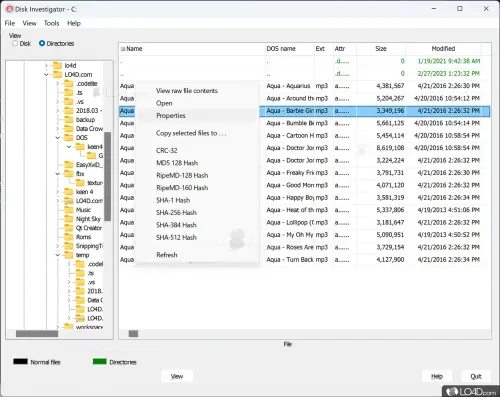Click the DOS folder icon
Image resolution: width=500 pixels, height=397 pixels.
point(69,137)
